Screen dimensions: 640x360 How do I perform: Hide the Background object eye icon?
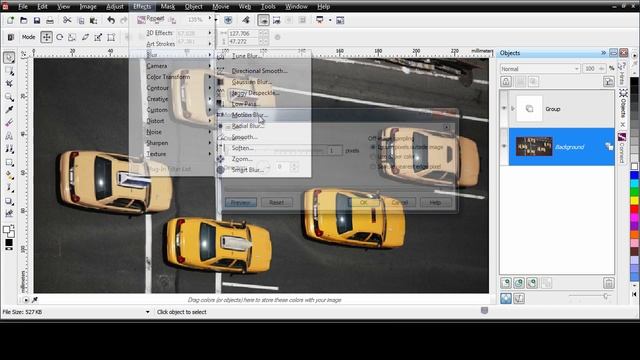tap(504, 146)
